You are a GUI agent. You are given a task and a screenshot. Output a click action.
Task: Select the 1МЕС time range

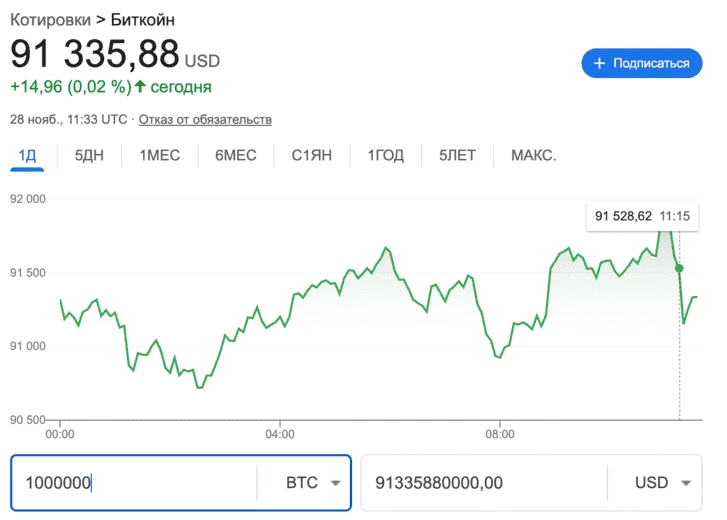tap(160, 155)
